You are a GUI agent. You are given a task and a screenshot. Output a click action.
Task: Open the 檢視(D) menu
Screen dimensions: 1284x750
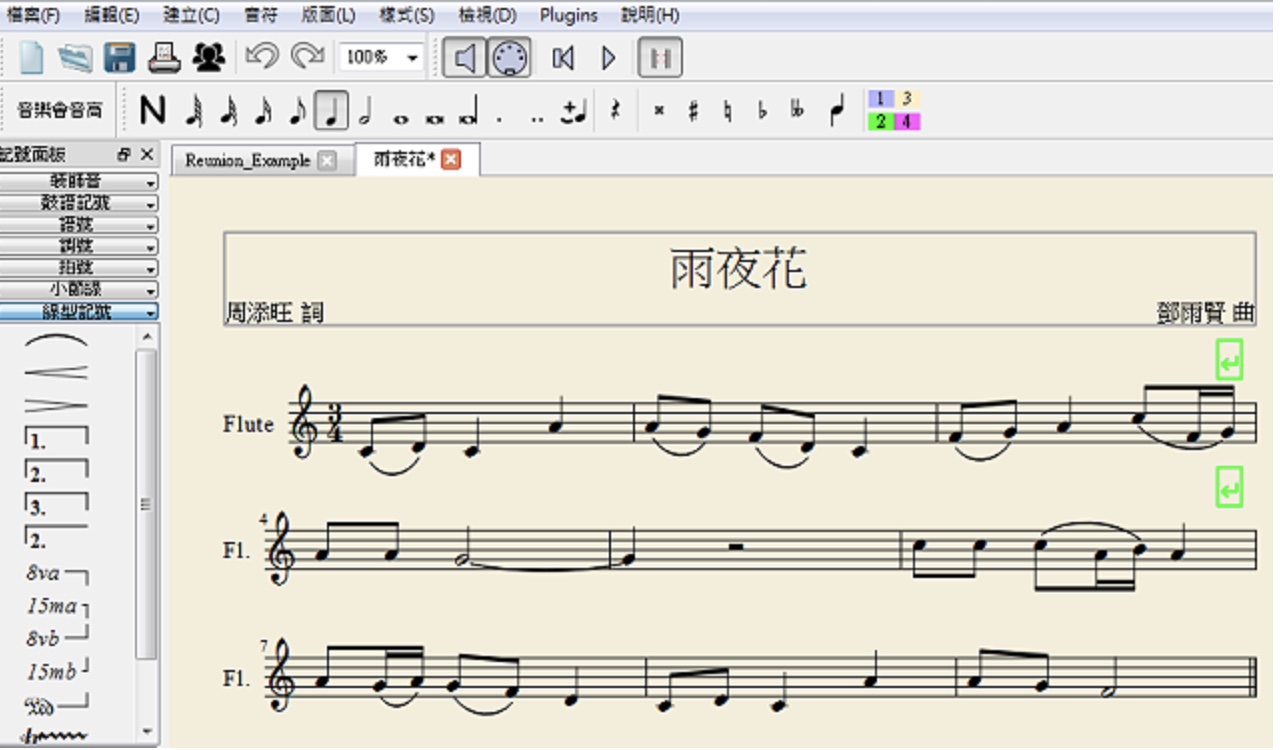[x=487, y=15]
